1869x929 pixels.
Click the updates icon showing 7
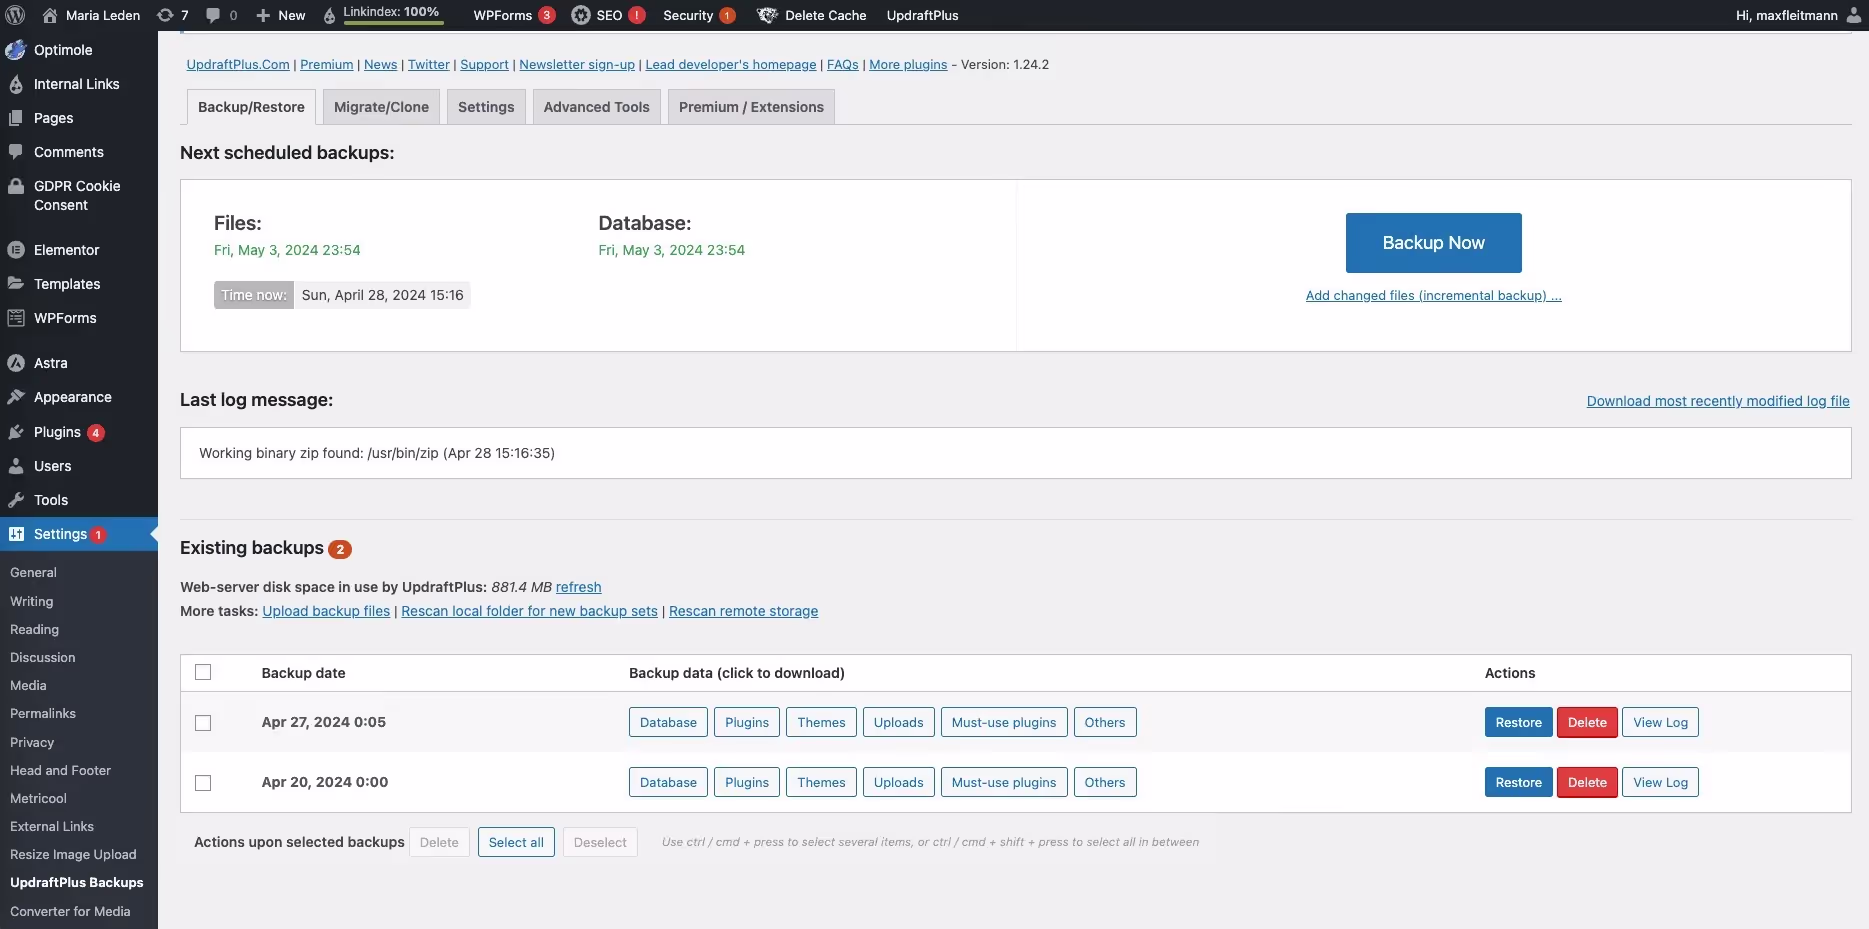point(165,15)
